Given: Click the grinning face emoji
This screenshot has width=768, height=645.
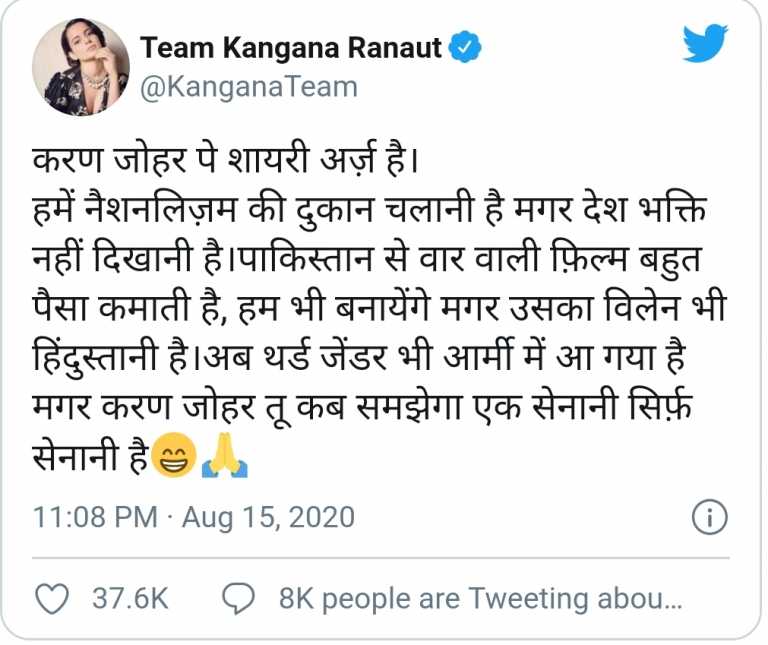Looking at the screenshot, I should 174,454.
